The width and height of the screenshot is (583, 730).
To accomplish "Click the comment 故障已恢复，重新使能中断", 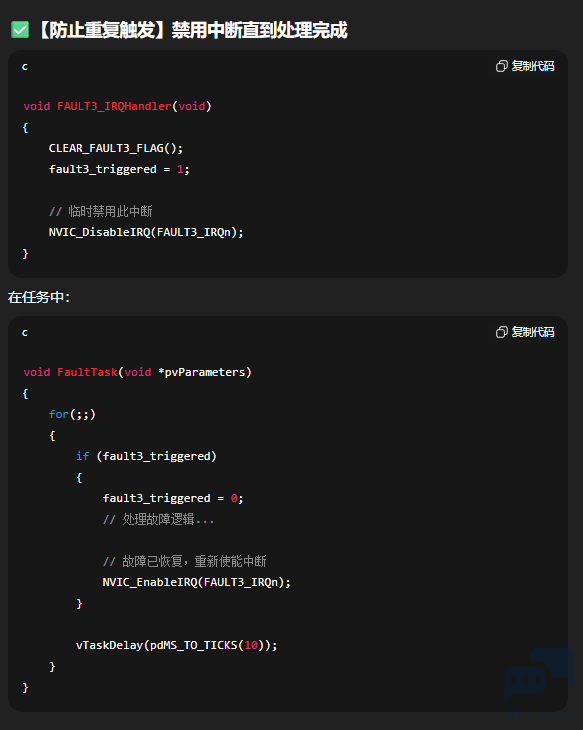I will pos(184,561).
